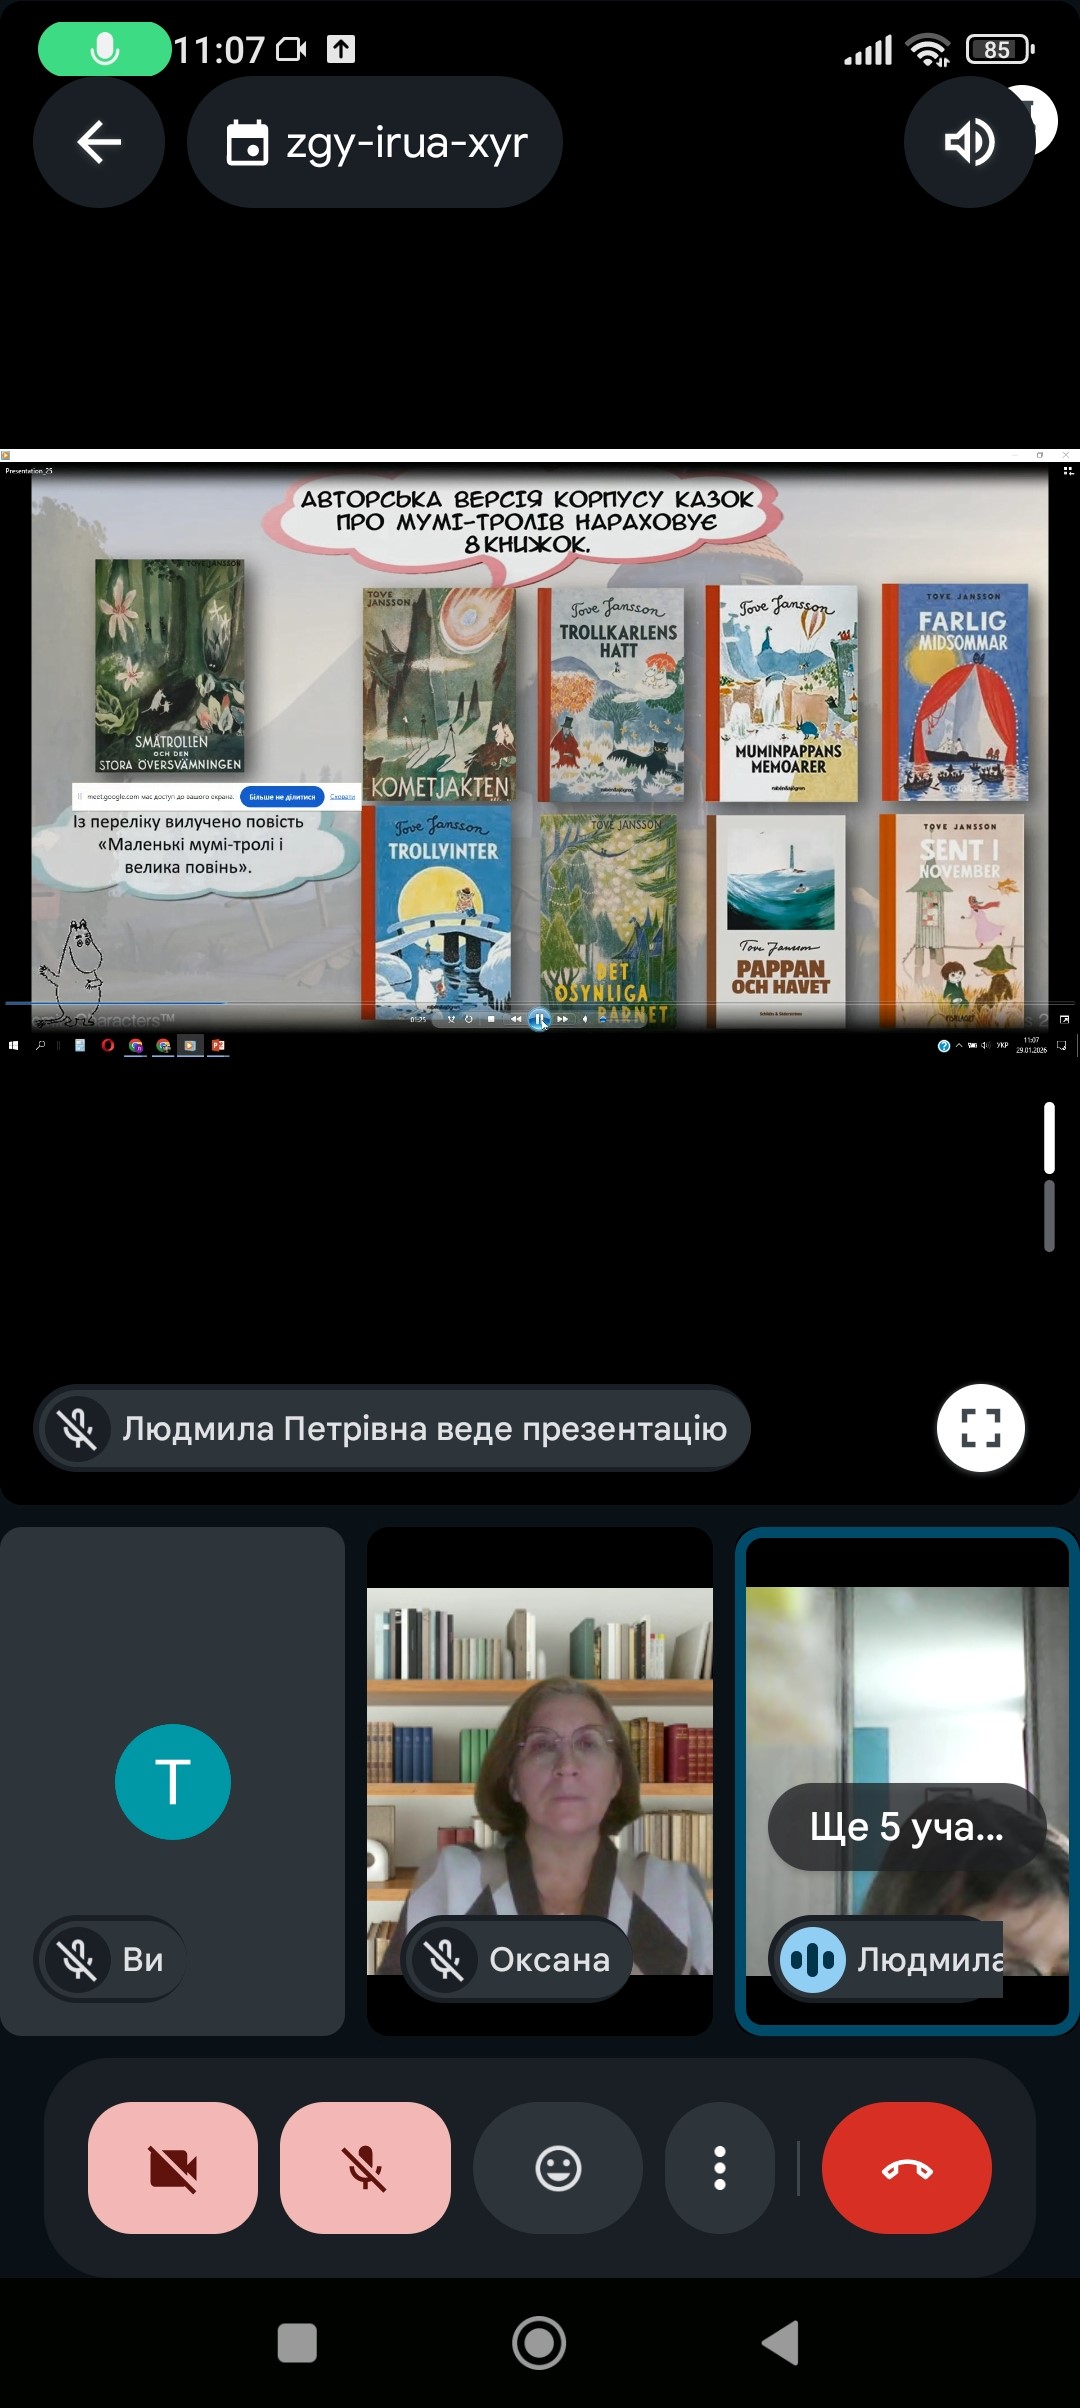1080x2408 pixels.
Task: Tap the Людмила Петрівна presenting label
Action: coord(393,1428)
